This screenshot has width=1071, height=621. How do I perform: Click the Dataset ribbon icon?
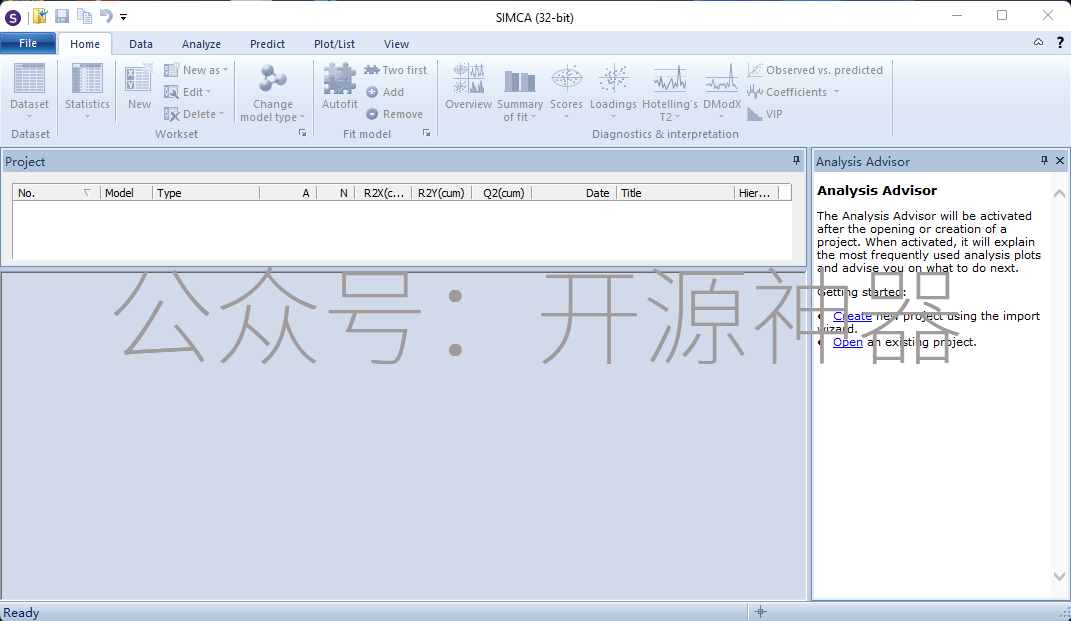pyautogui.click(x=29, y=79)
